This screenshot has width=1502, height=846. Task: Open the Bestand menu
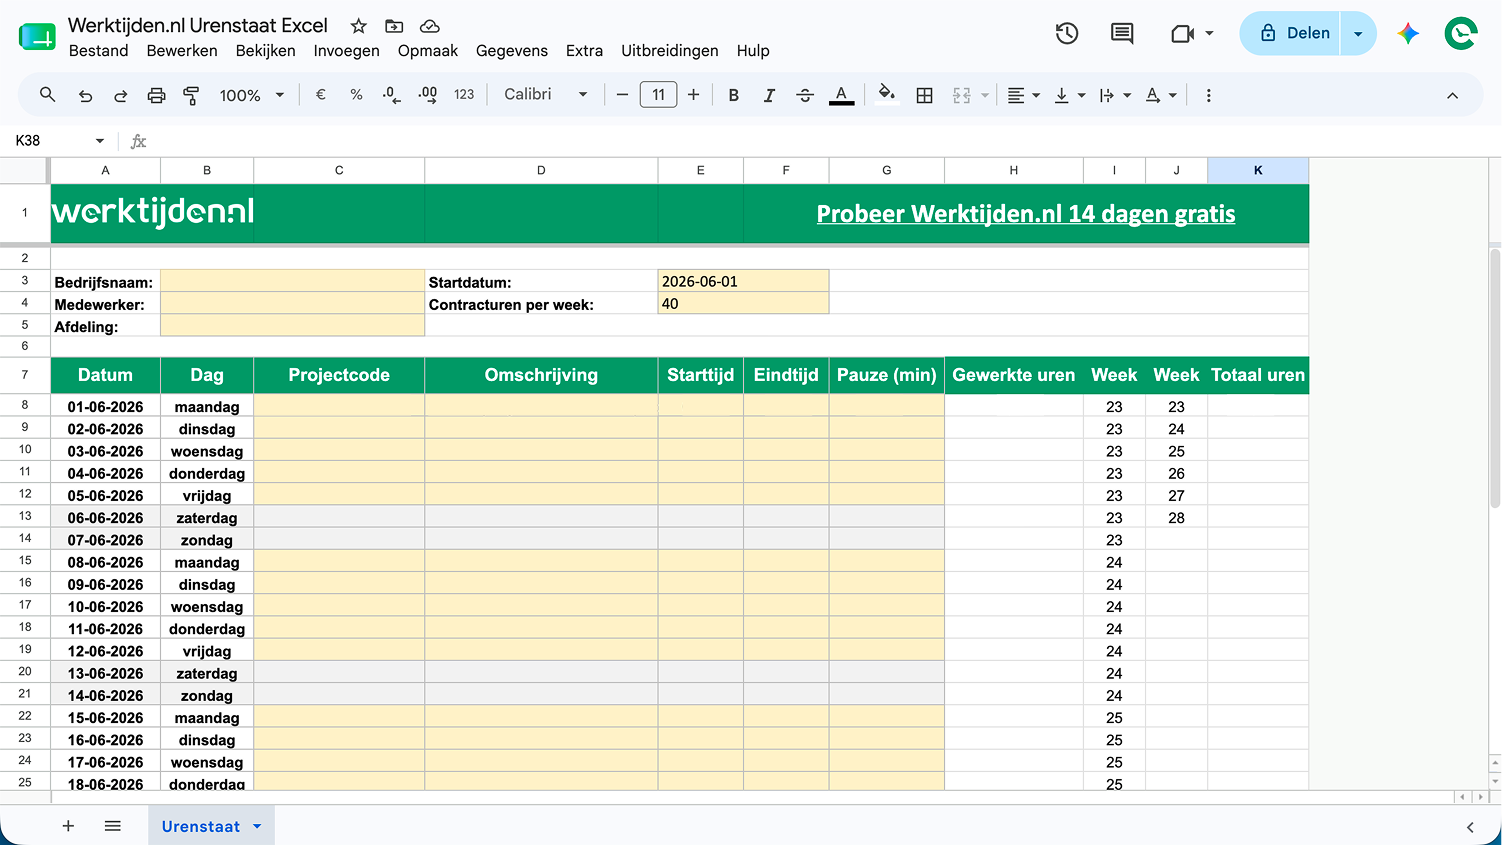coord(98,50)
